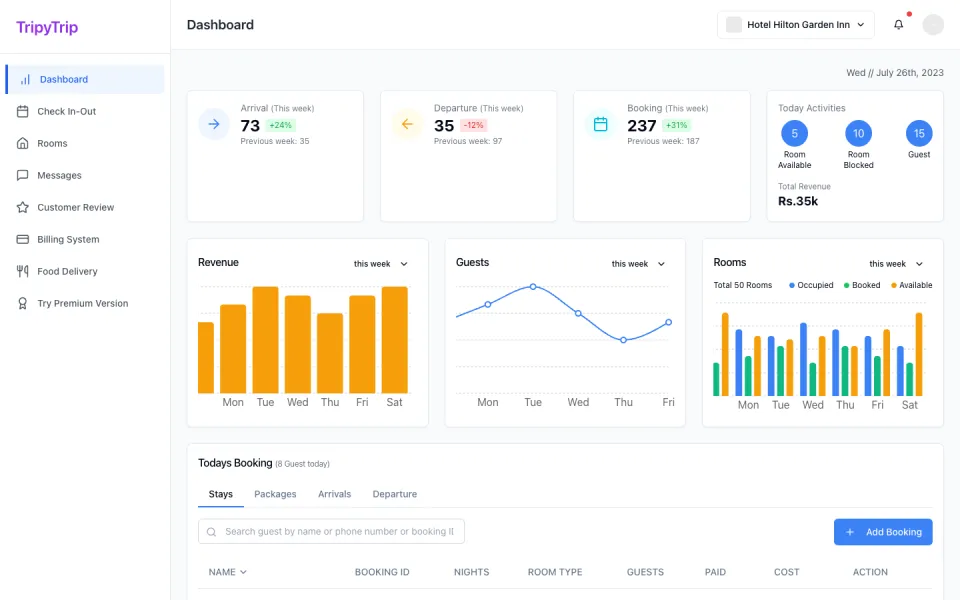Click the Customer Review star icon

click(23, 207)
